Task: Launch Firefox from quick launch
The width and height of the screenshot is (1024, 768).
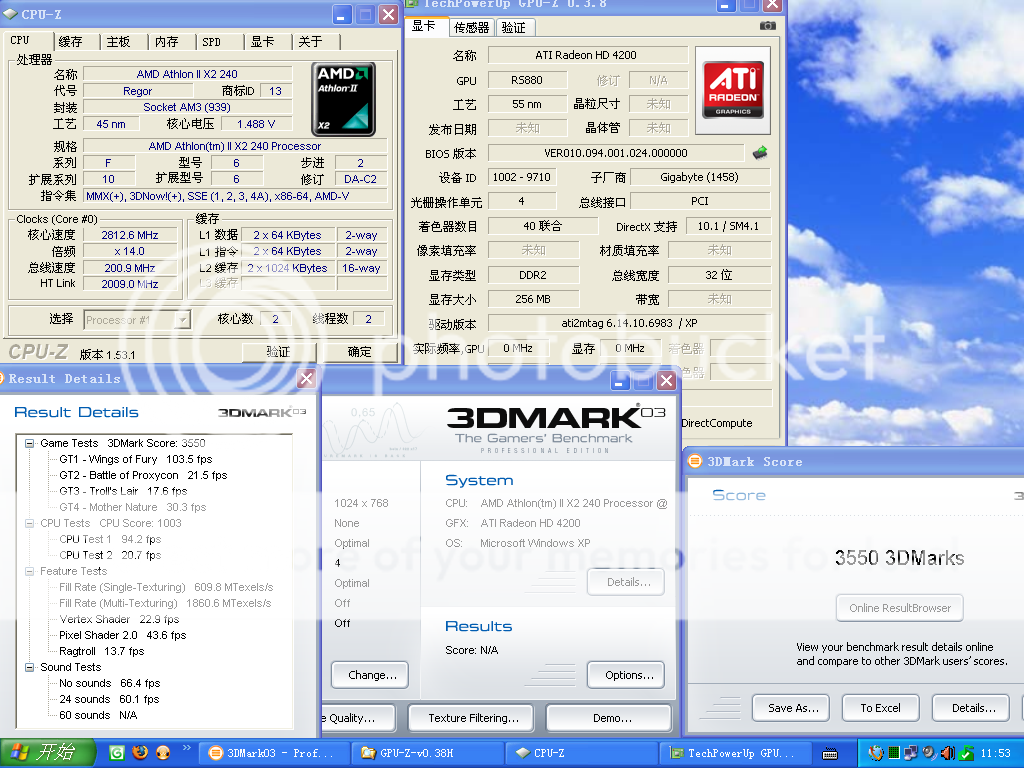Action: click(140, 752)
